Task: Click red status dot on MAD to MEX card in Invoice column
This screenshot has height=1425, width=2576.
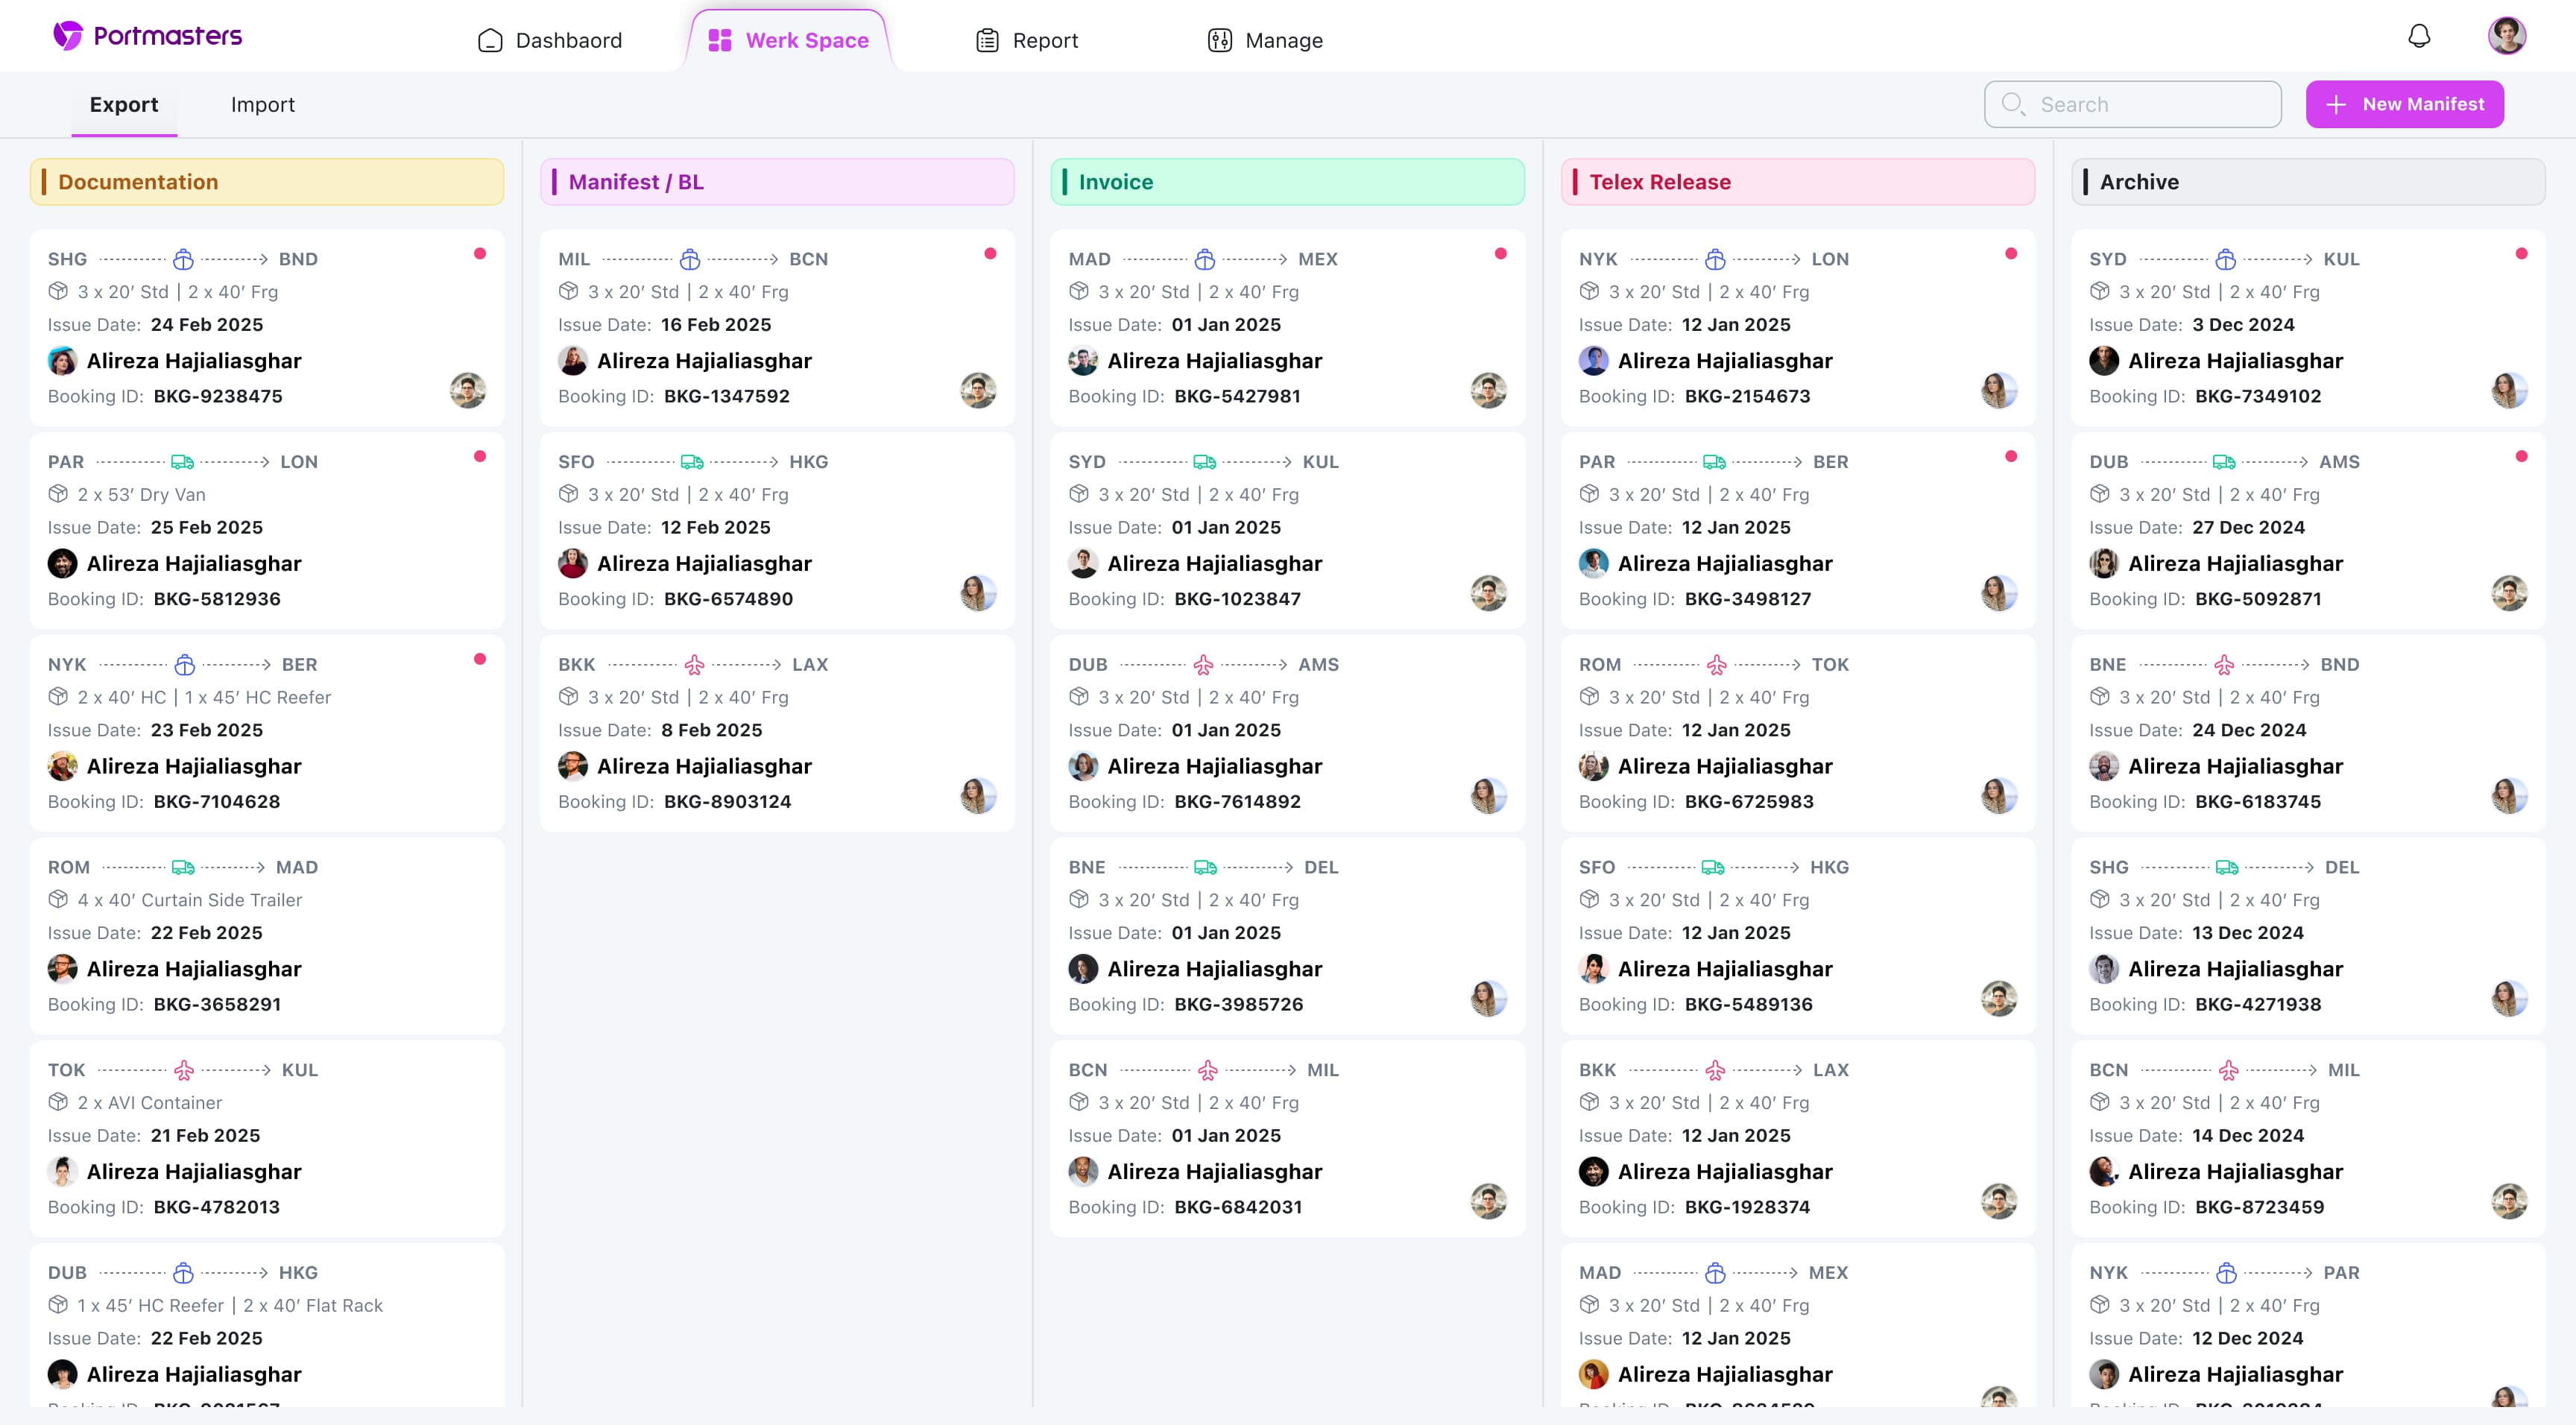Action: point(1500,254)
